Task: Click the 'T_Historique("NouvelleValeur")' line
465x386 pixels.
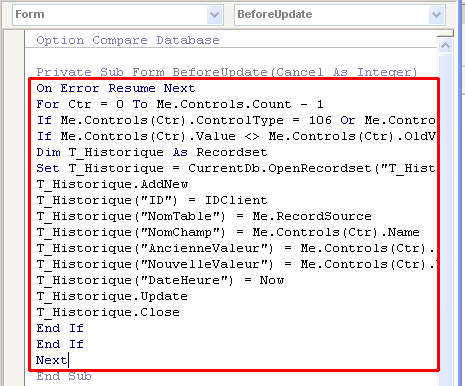Action: pyautogui.click(x=236, y=264)
